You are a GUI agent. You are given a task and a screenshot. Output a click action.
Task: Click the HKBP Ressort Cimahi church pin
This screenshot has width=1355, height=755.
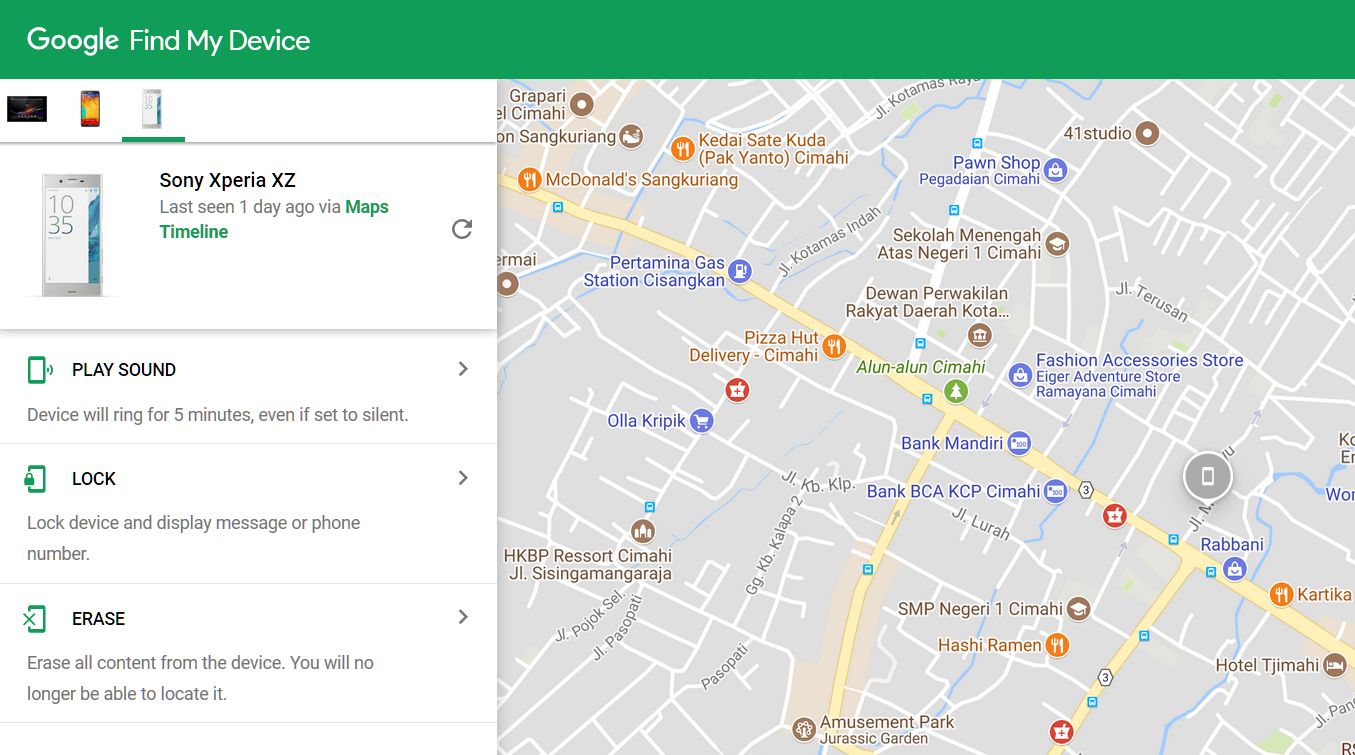643,531
